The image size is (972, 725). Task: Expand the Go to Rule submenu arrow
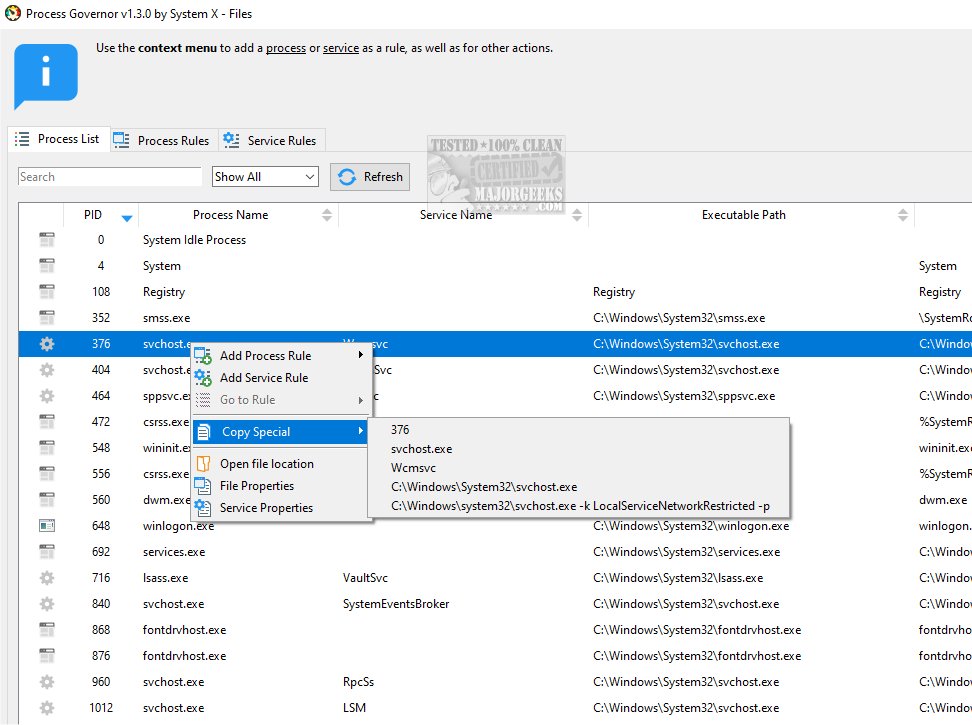pyautogui.click(x=360, y=400)
